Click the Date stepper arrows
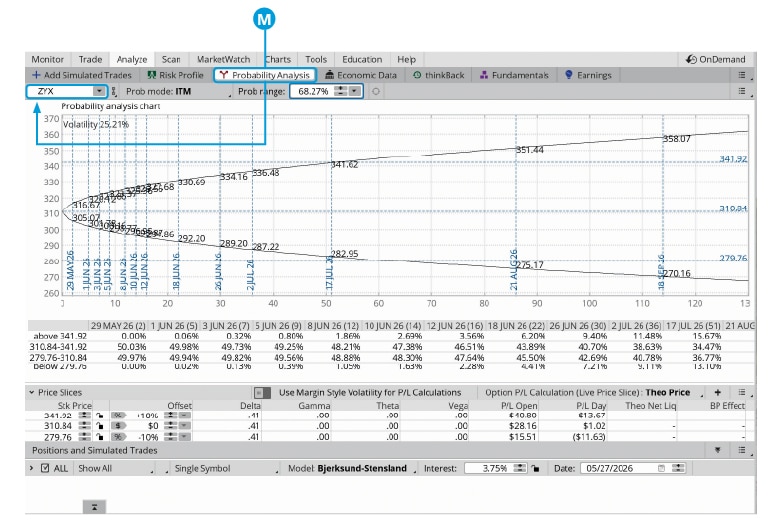This screenshot has height=520, width=780. click(x=678, y=468)
